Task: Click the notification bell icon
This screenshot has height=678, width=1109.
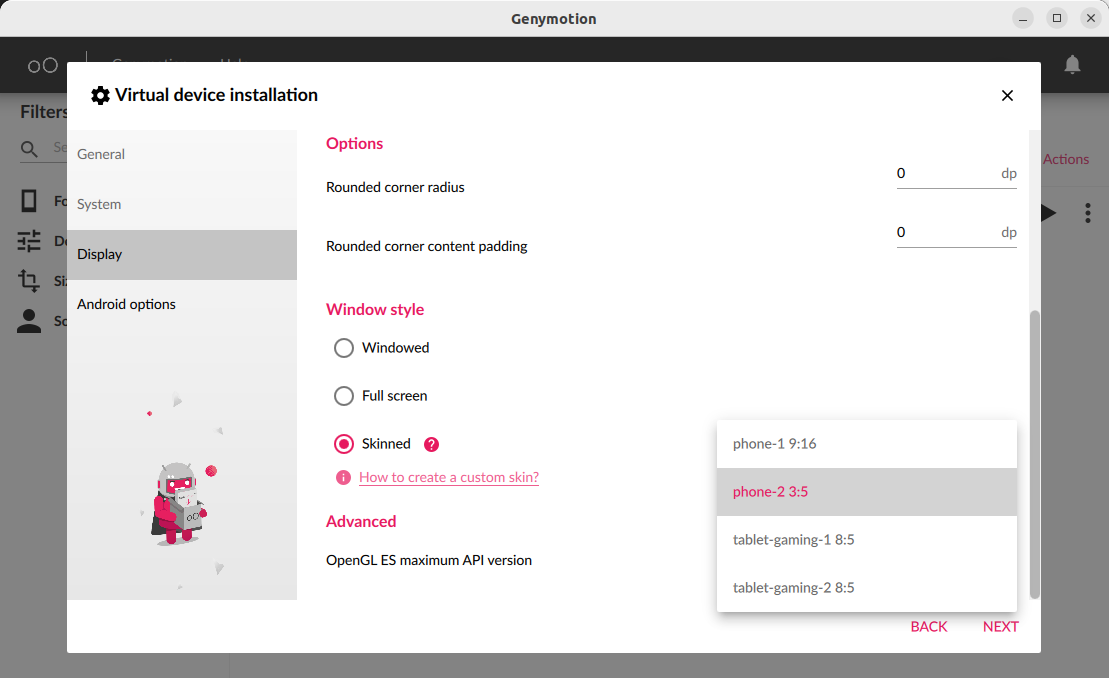Action: pyautogui.click(x=1072, y=65)
